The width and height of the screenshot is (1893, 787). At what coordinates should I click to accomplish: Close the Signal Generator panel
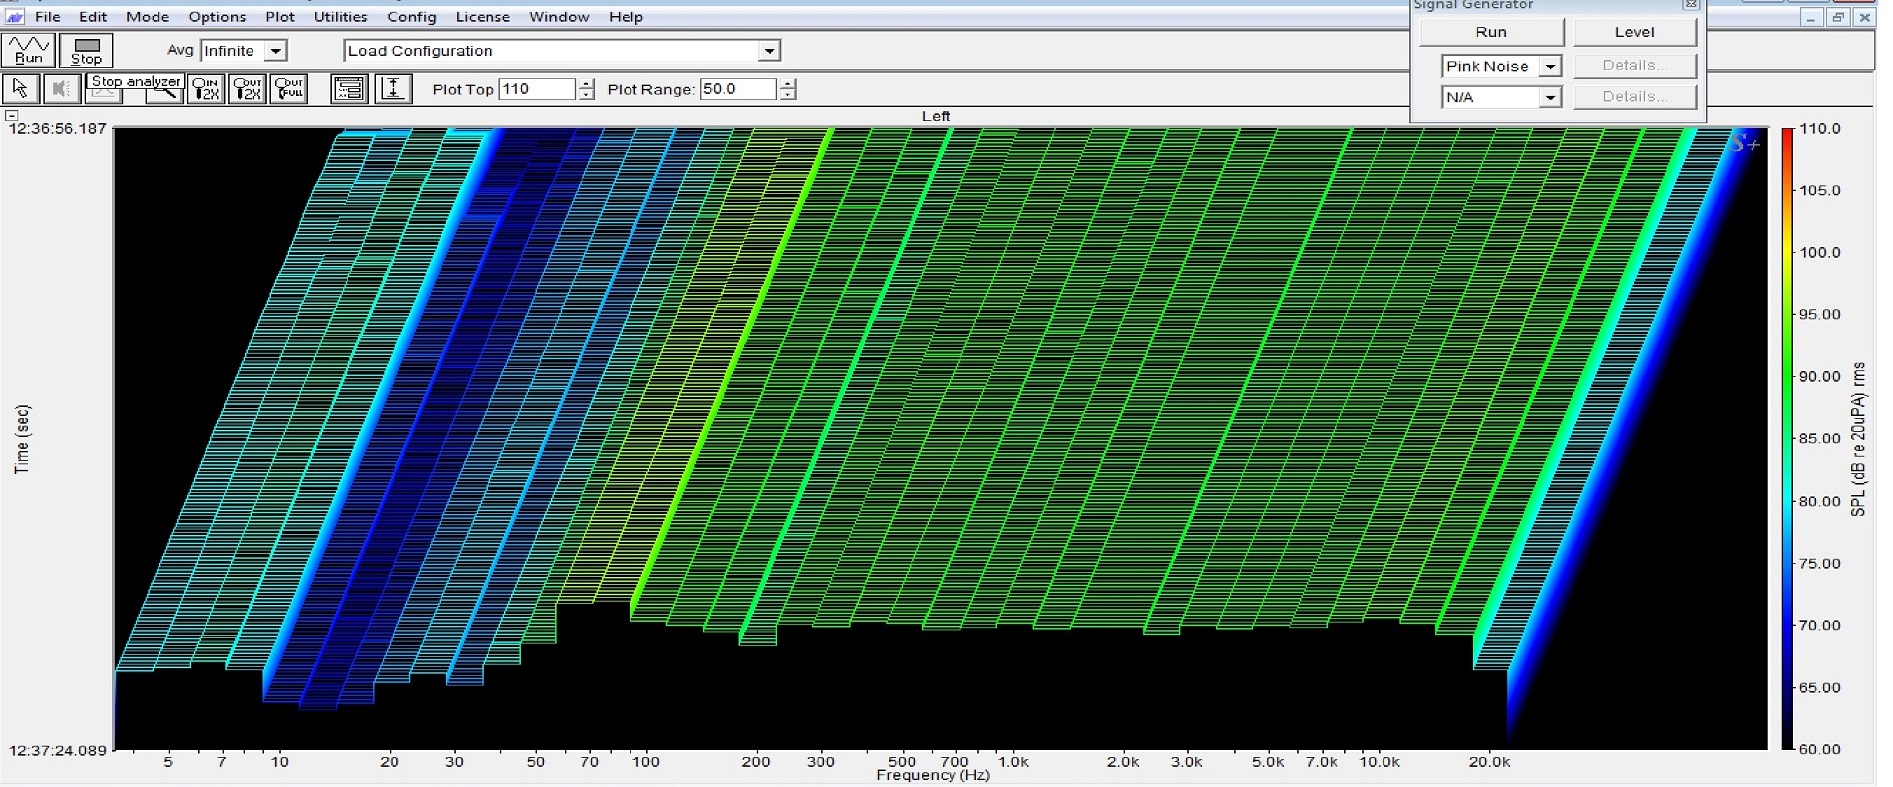pyautogui.click(x=1690, y=5)
